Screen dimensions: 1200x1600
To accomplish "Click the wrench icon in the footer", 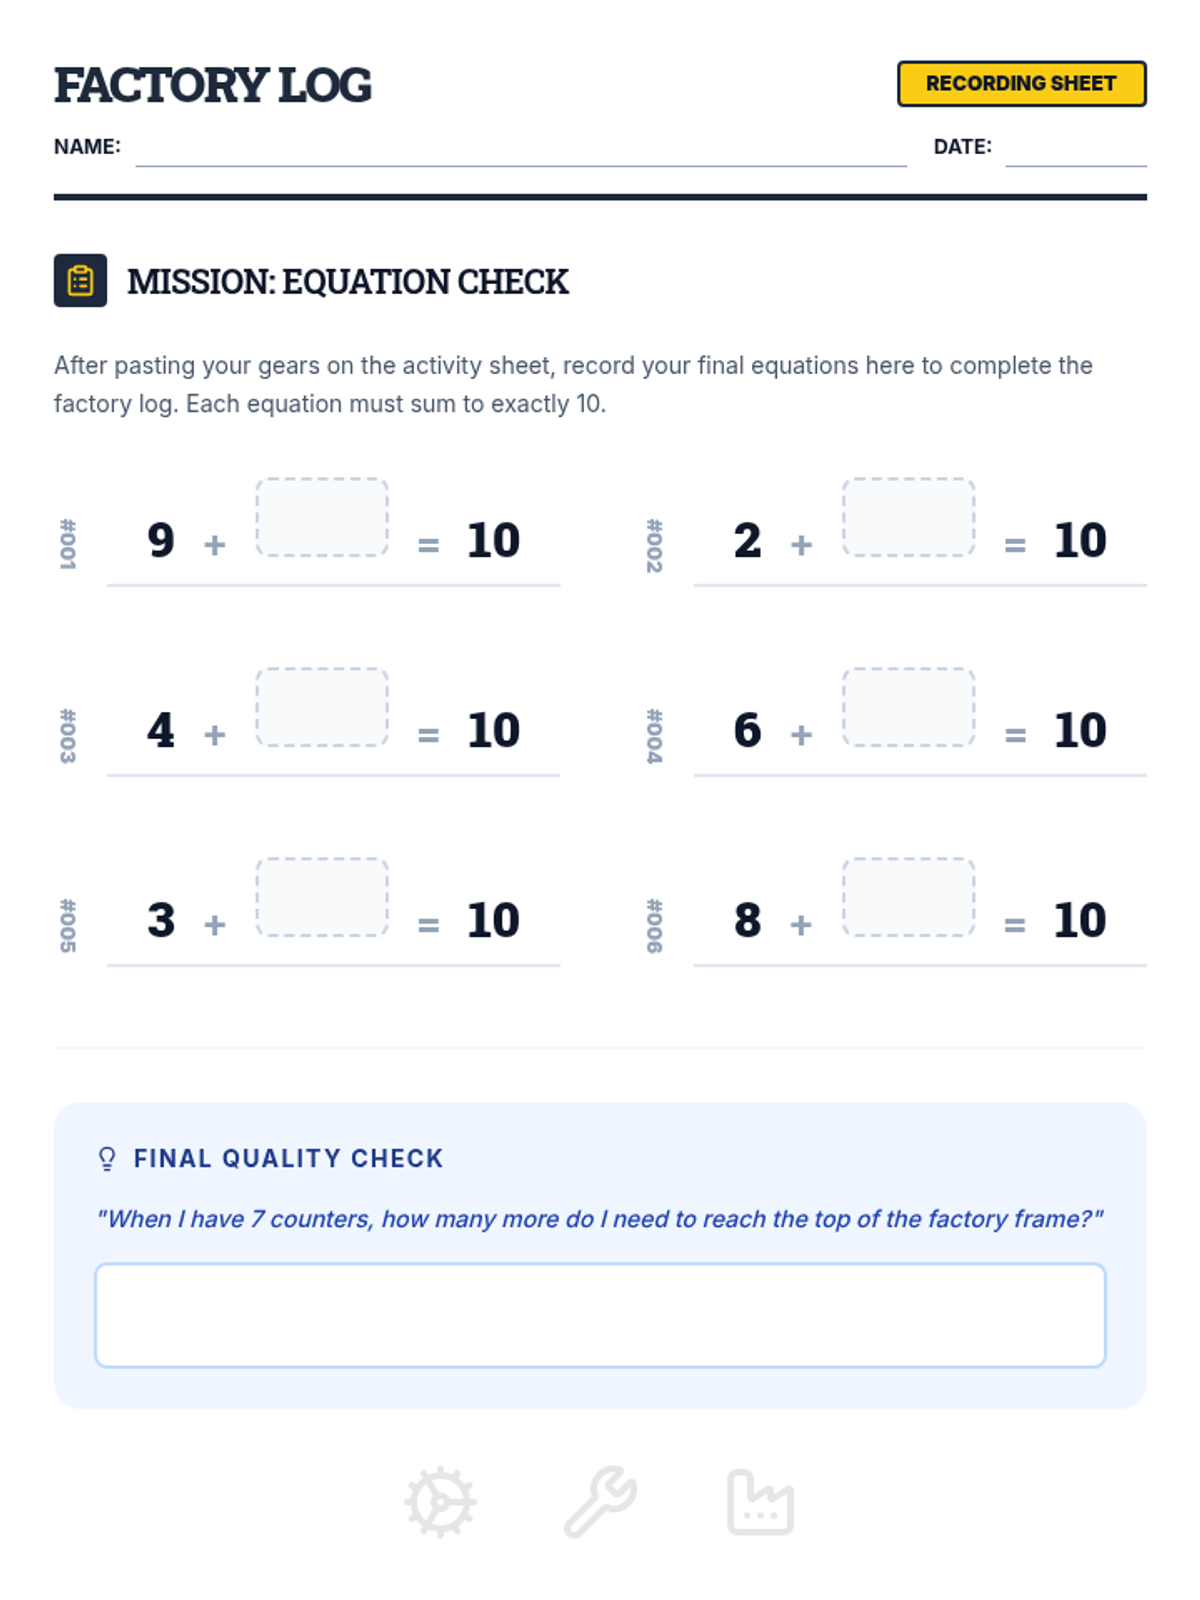I will coord(600,1502).
